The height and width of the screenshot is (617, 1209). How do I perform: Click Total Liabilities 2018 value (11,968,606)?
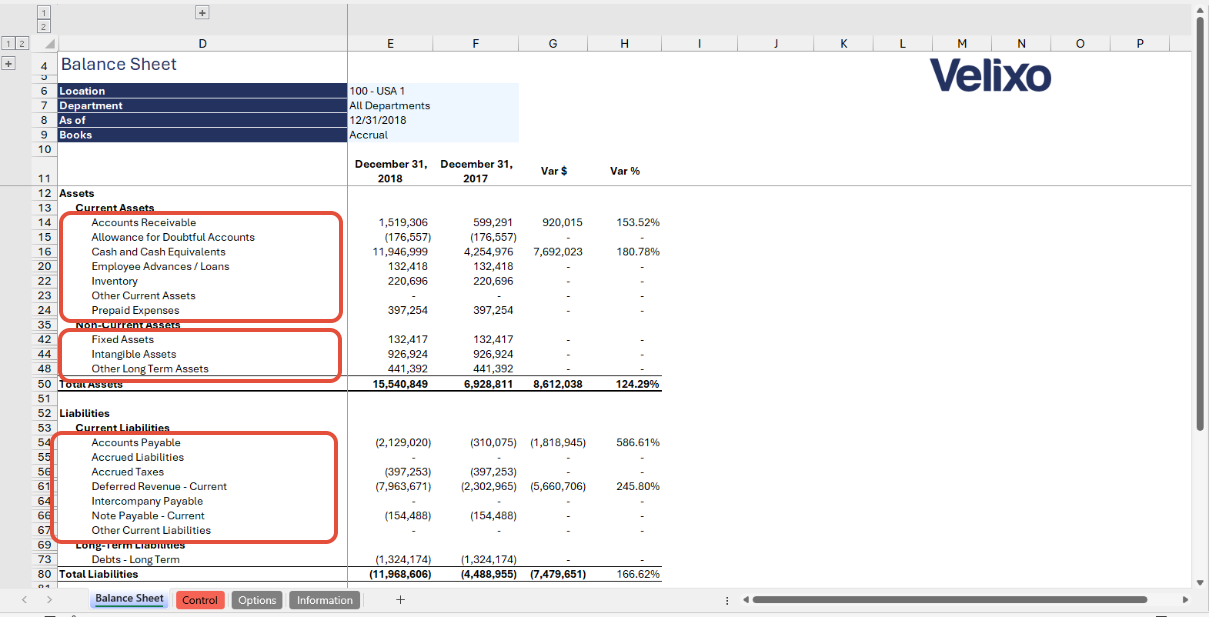(x=400, y=574)
